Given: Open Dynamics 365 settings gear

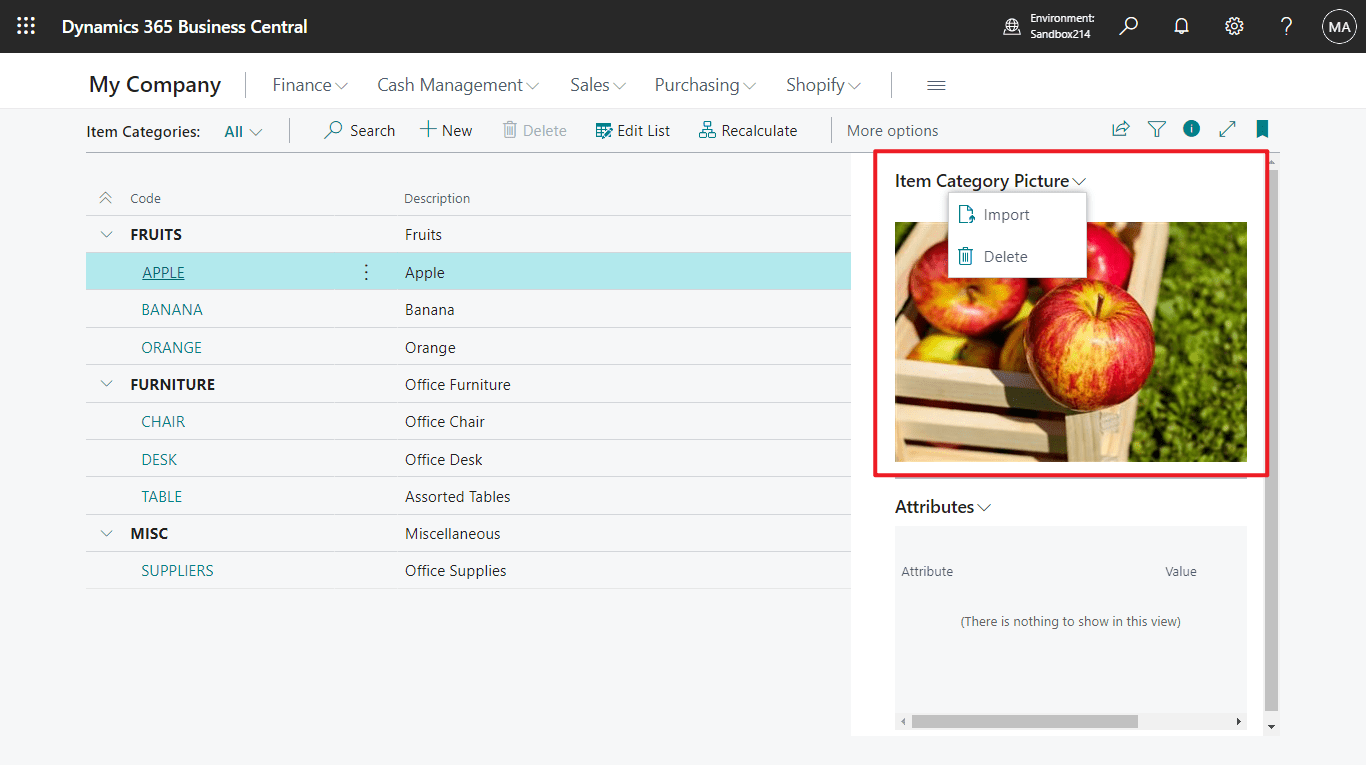Looking at the screenshot, I should click(1233, 25).
